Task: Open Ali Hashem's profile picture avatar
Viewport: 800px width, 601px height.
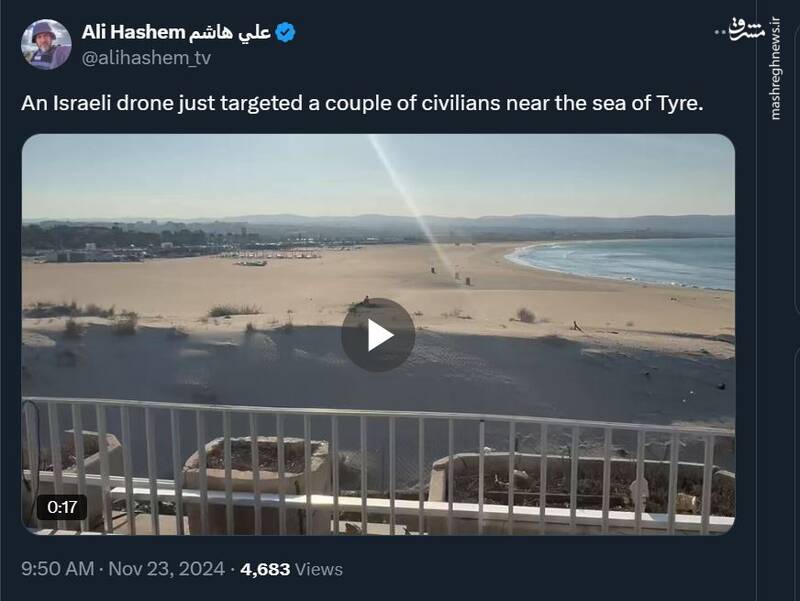Action: [46, 44]
